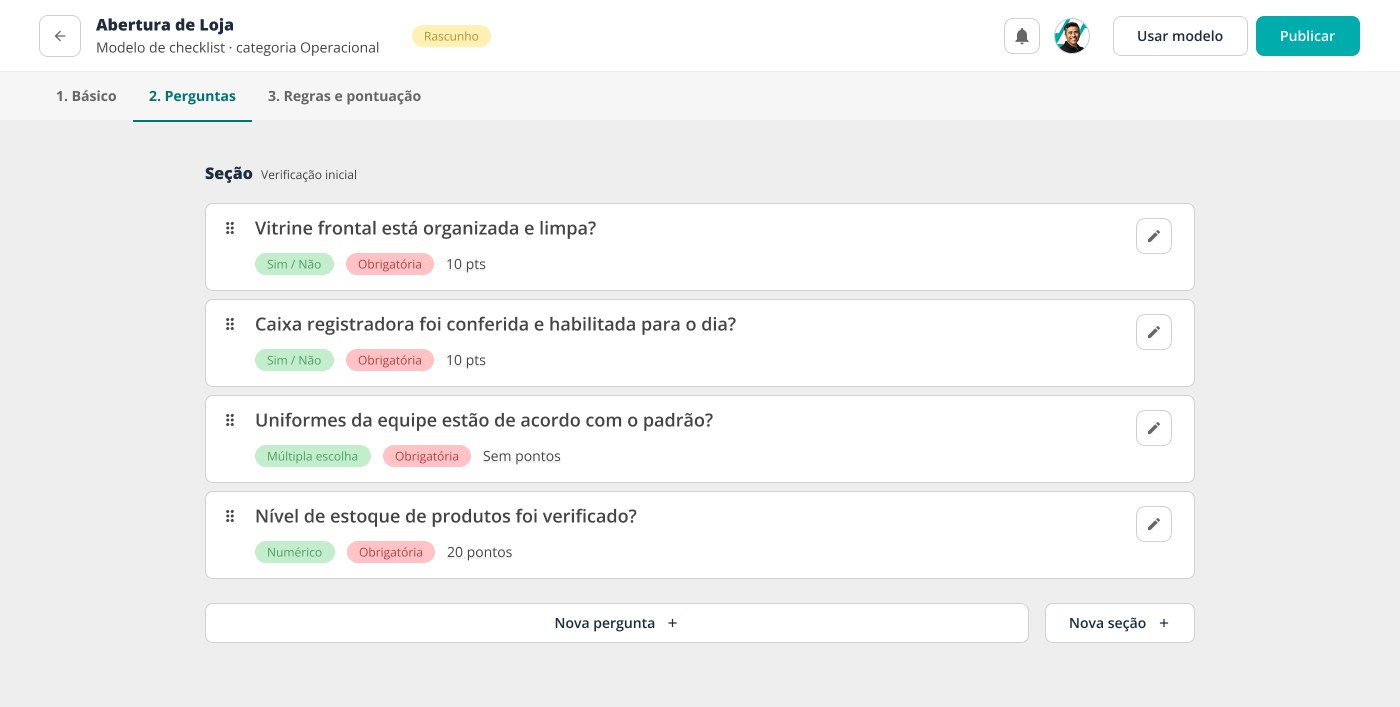Click the Modelo de checklist subtitle
The image size is (1400, 707).
(x=238, y=47)
